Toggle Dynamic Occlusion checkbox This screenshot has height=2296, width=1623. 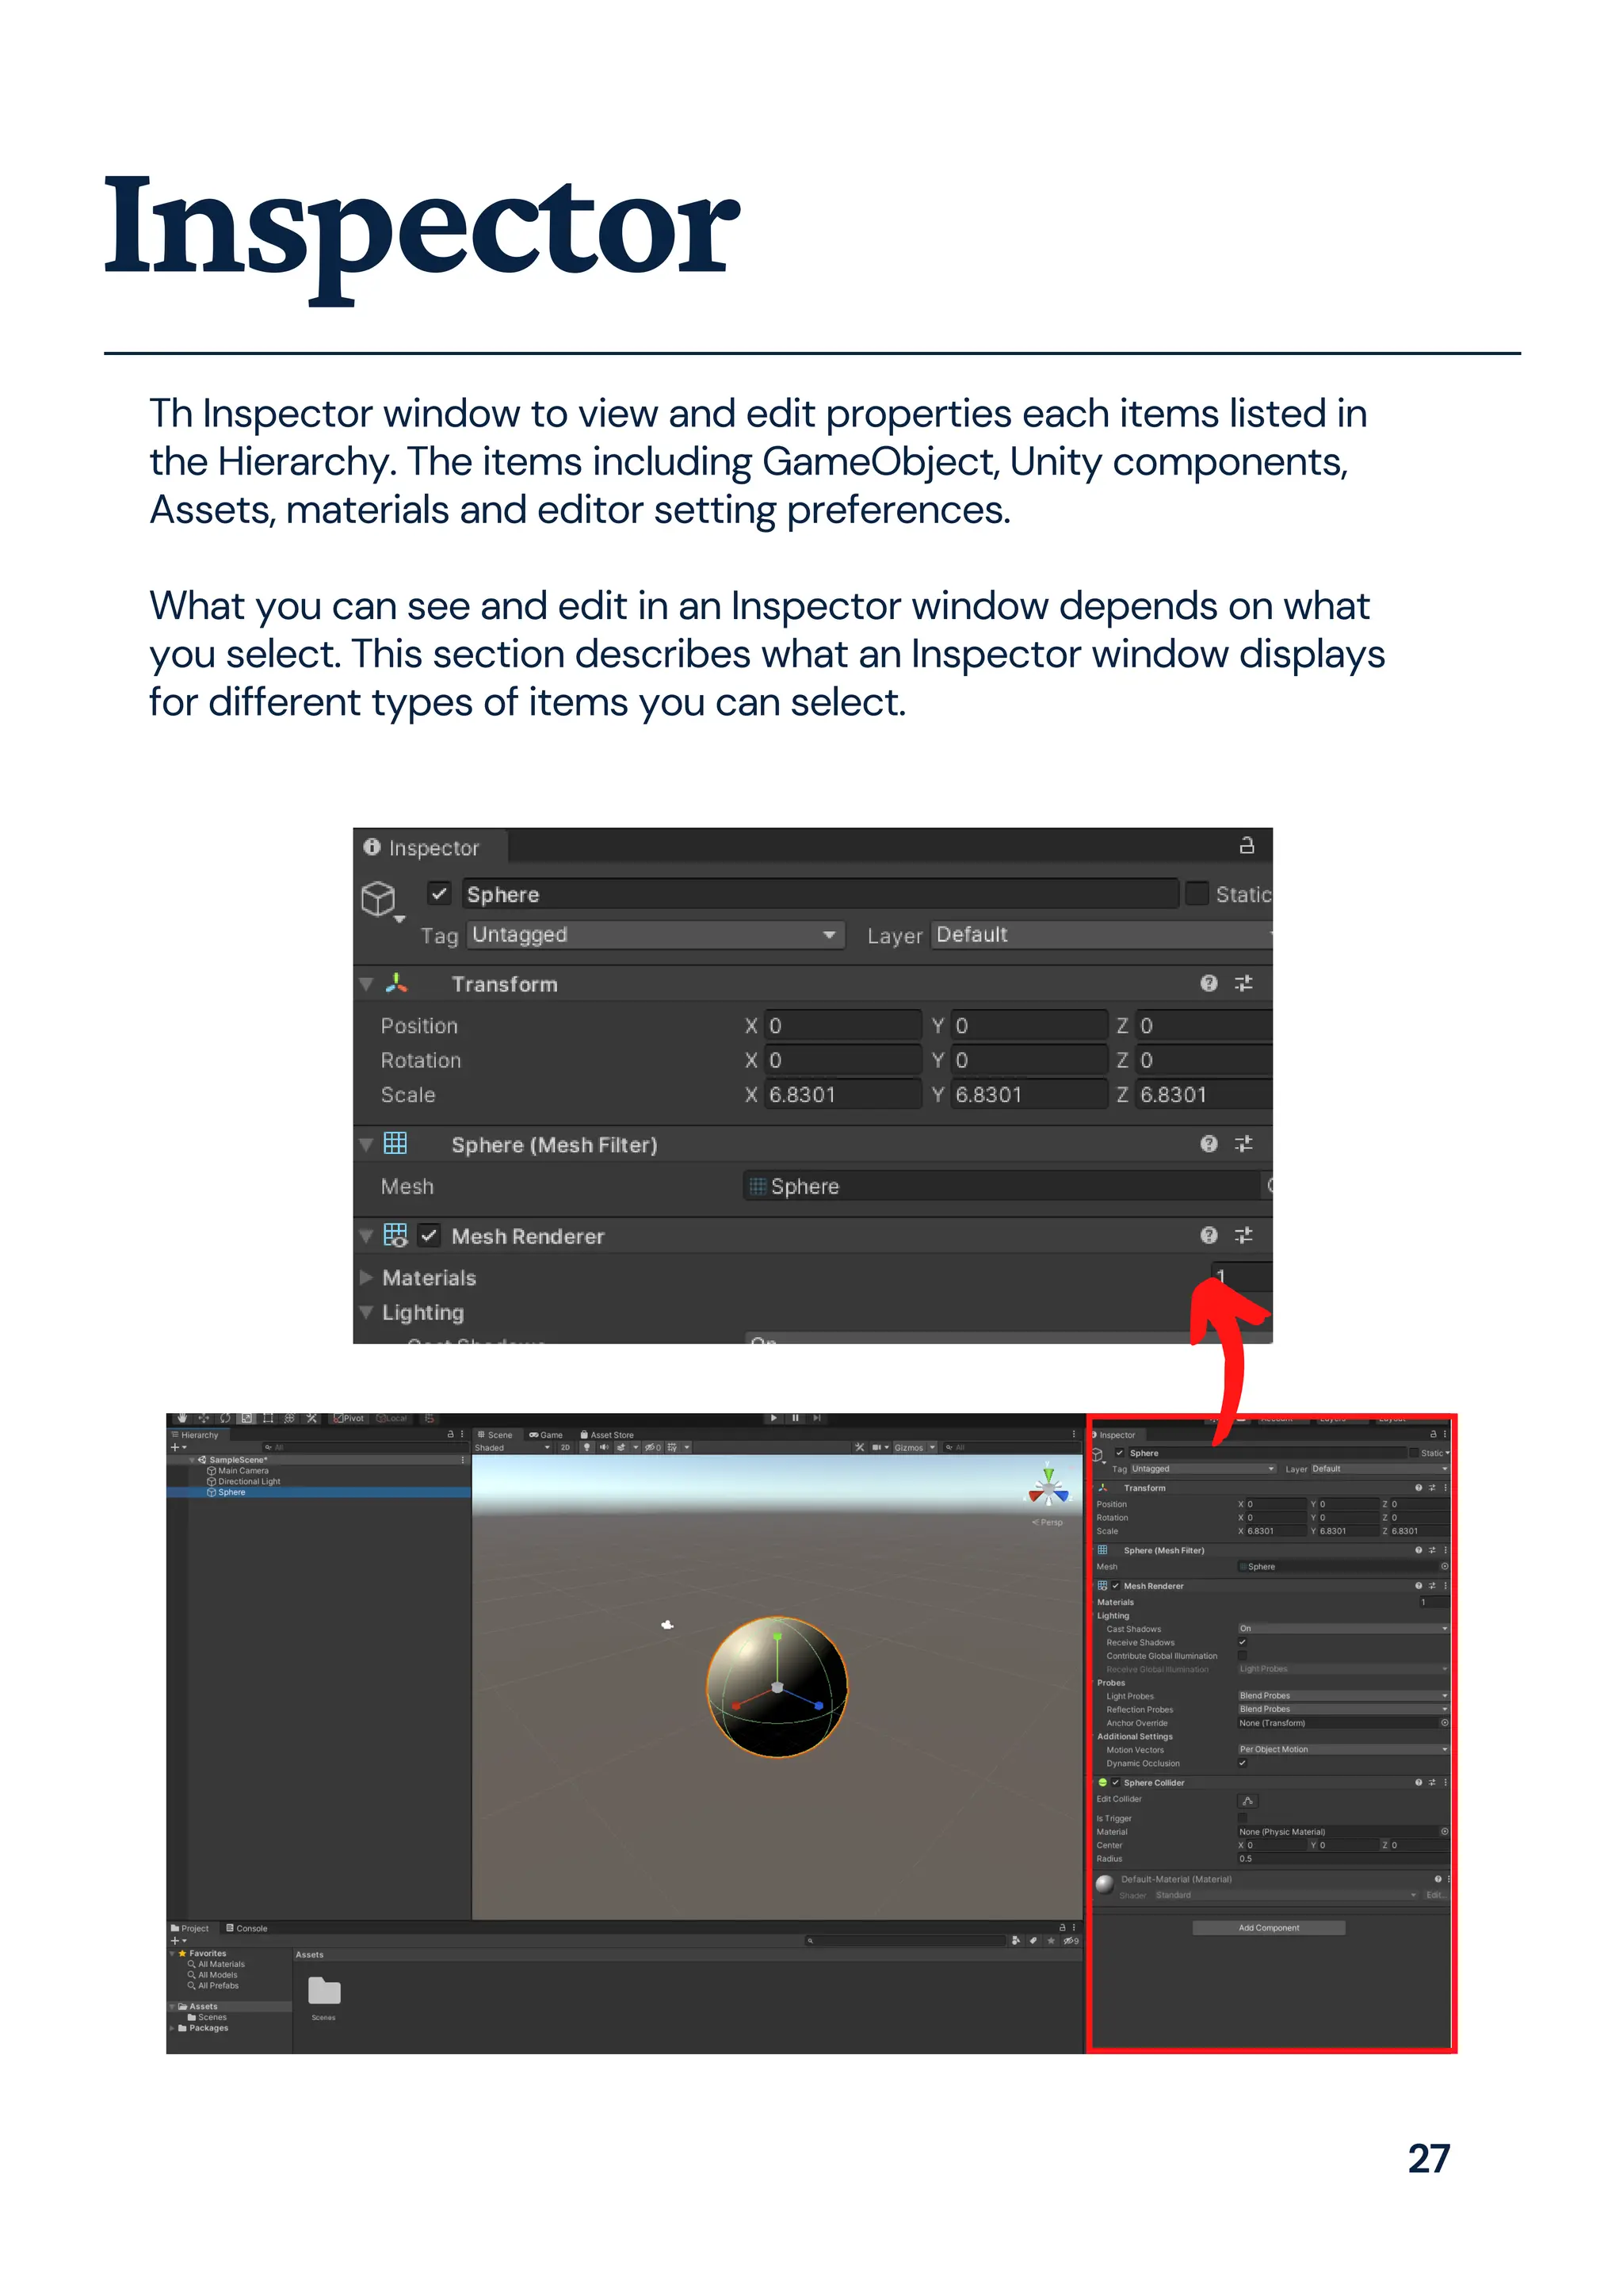[1243, 1763]
